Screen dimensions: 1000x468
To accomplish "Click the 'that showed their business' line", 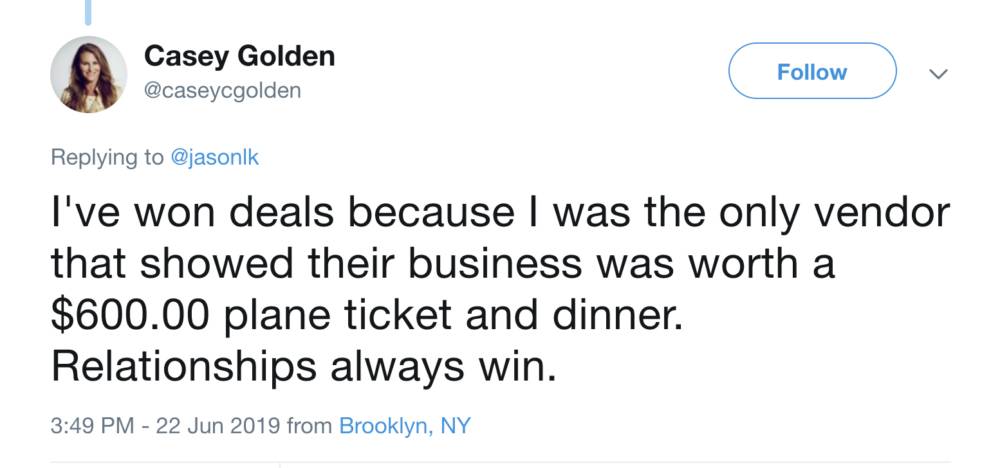I will coord(316,264).
